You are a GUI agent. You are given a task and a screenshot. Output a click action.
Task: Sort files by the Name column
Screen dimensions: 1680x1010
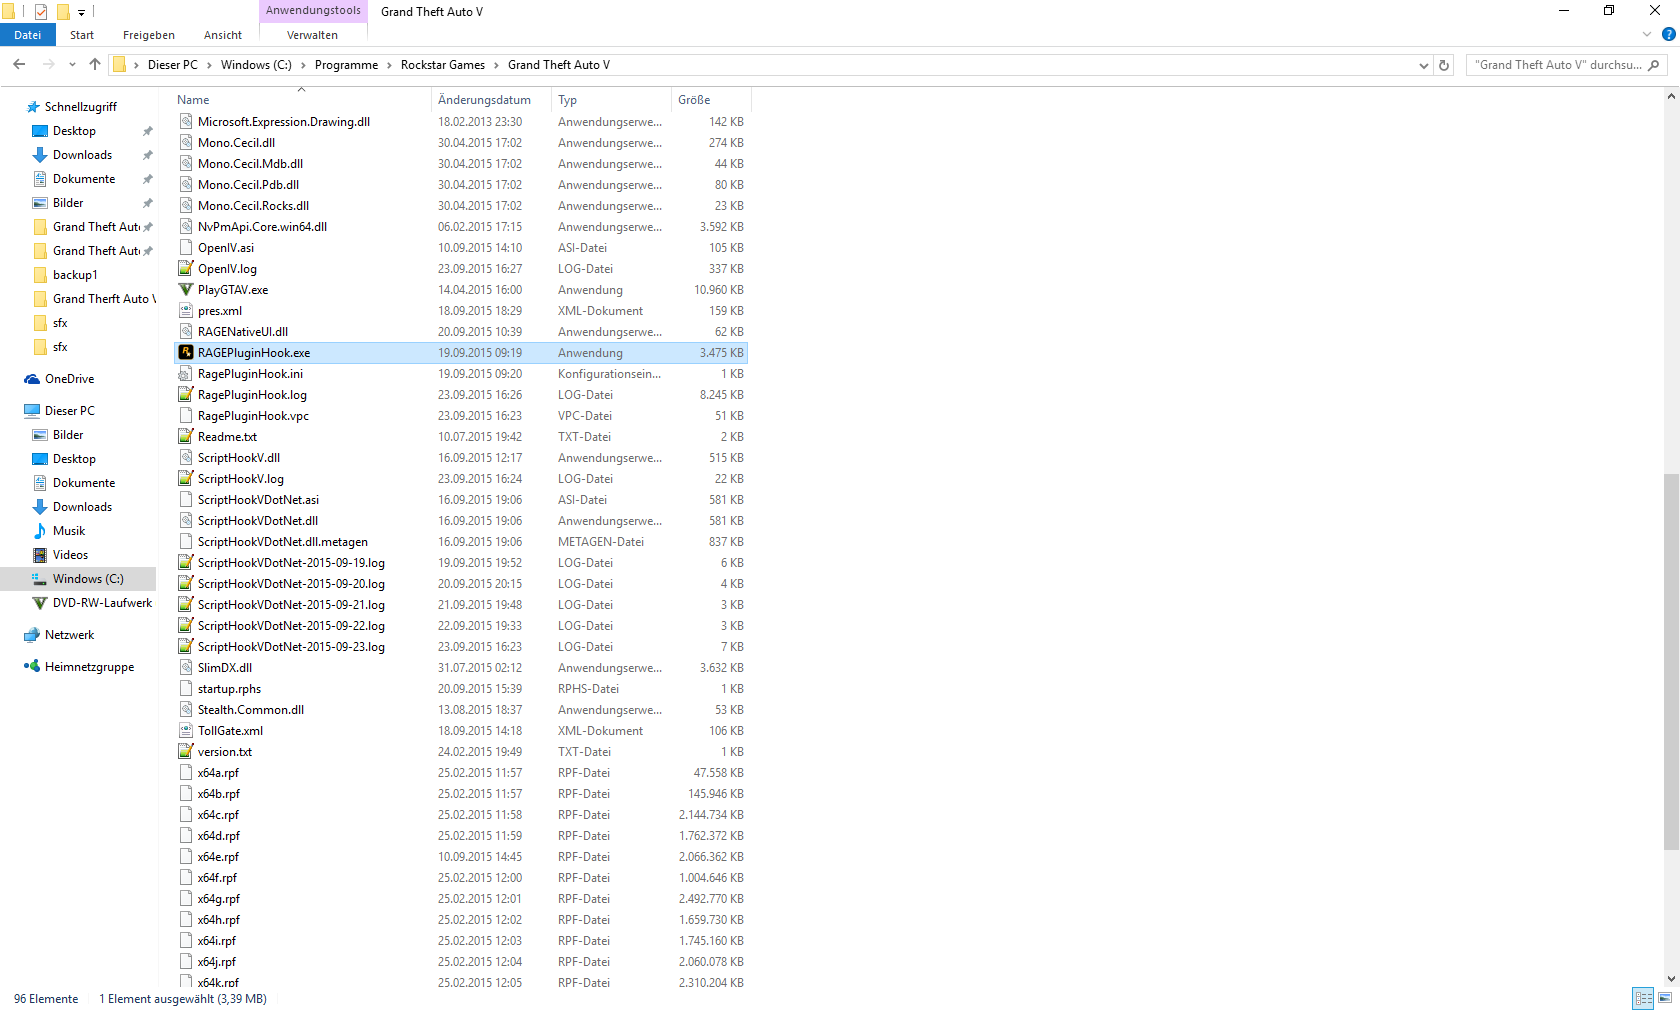click(302, 100)
